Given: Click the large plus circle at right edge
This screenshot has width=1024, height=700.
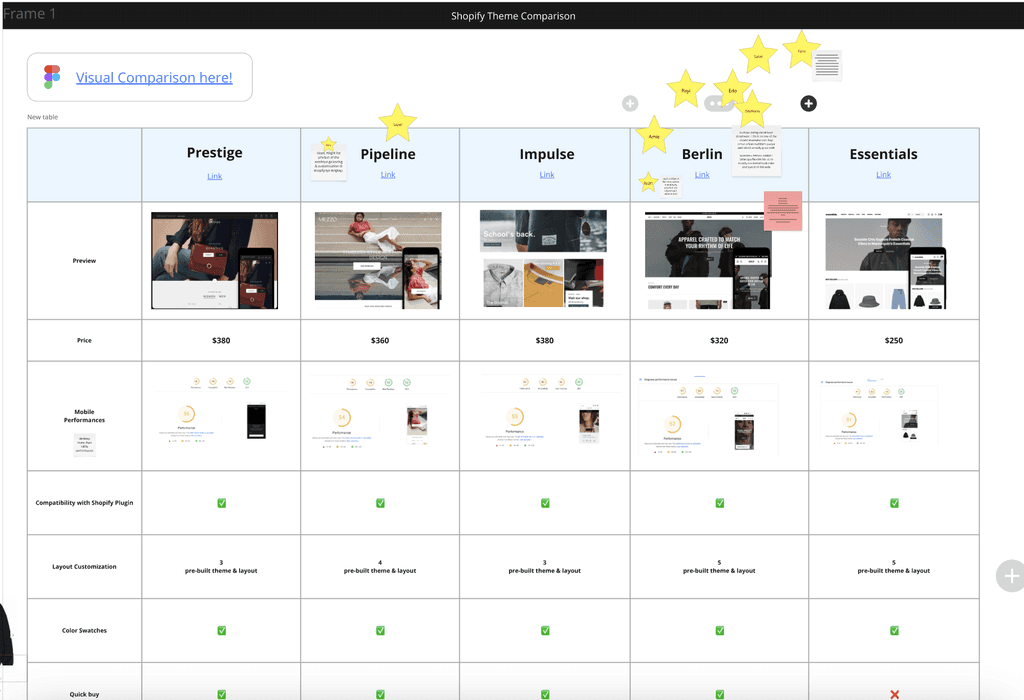Looking at the screenshot, I should 1011,576.
